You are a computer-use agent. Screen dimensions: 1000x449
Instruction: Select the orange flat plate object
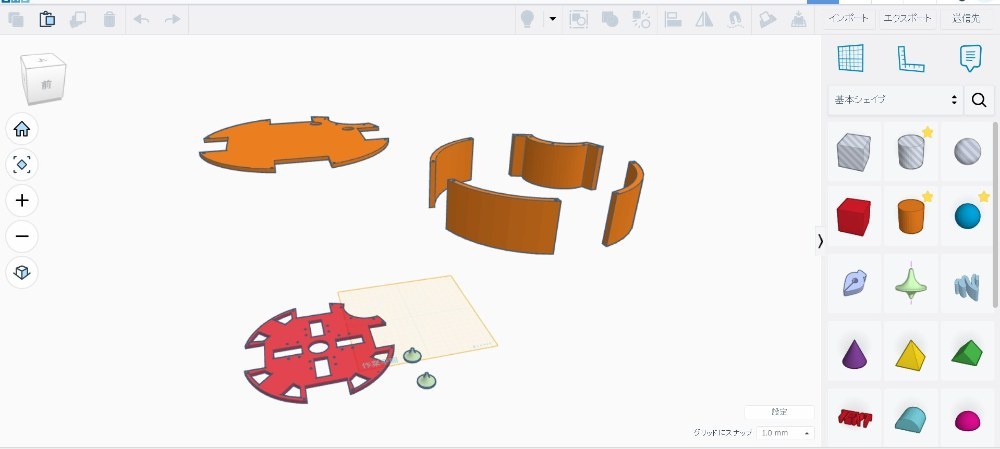click(x=293, y=145)
